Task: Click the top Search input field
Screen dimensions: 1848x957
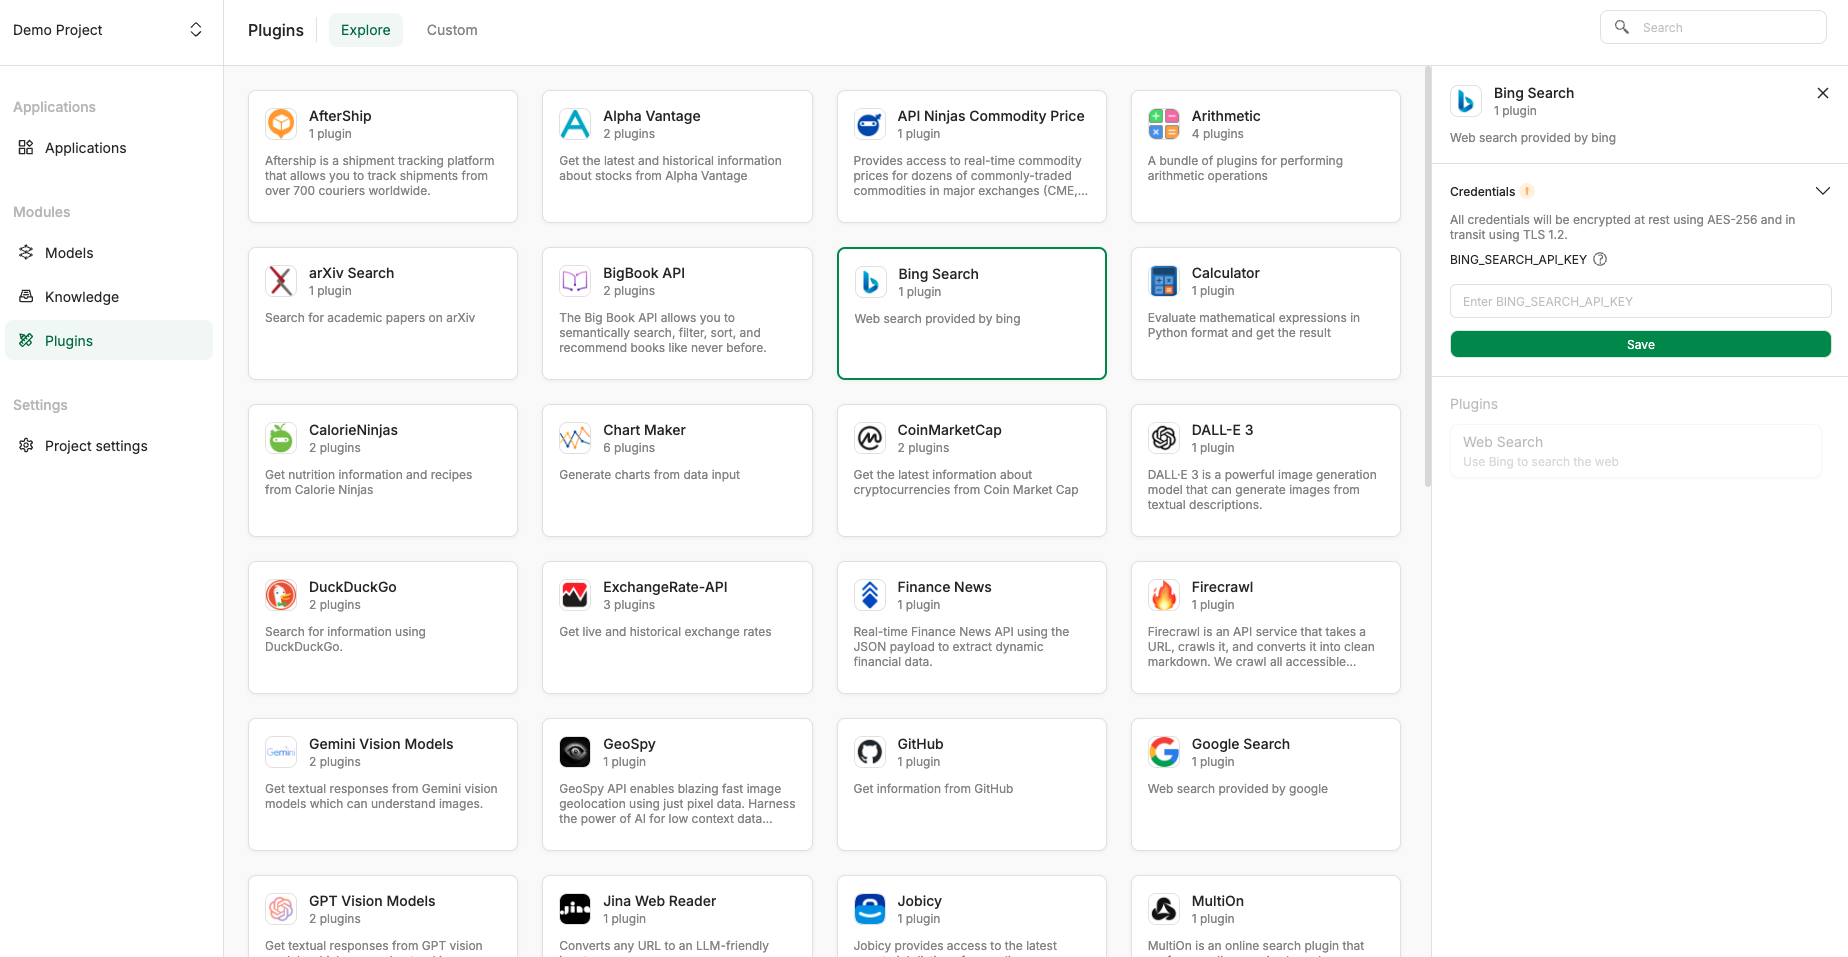Action: 1713,27
